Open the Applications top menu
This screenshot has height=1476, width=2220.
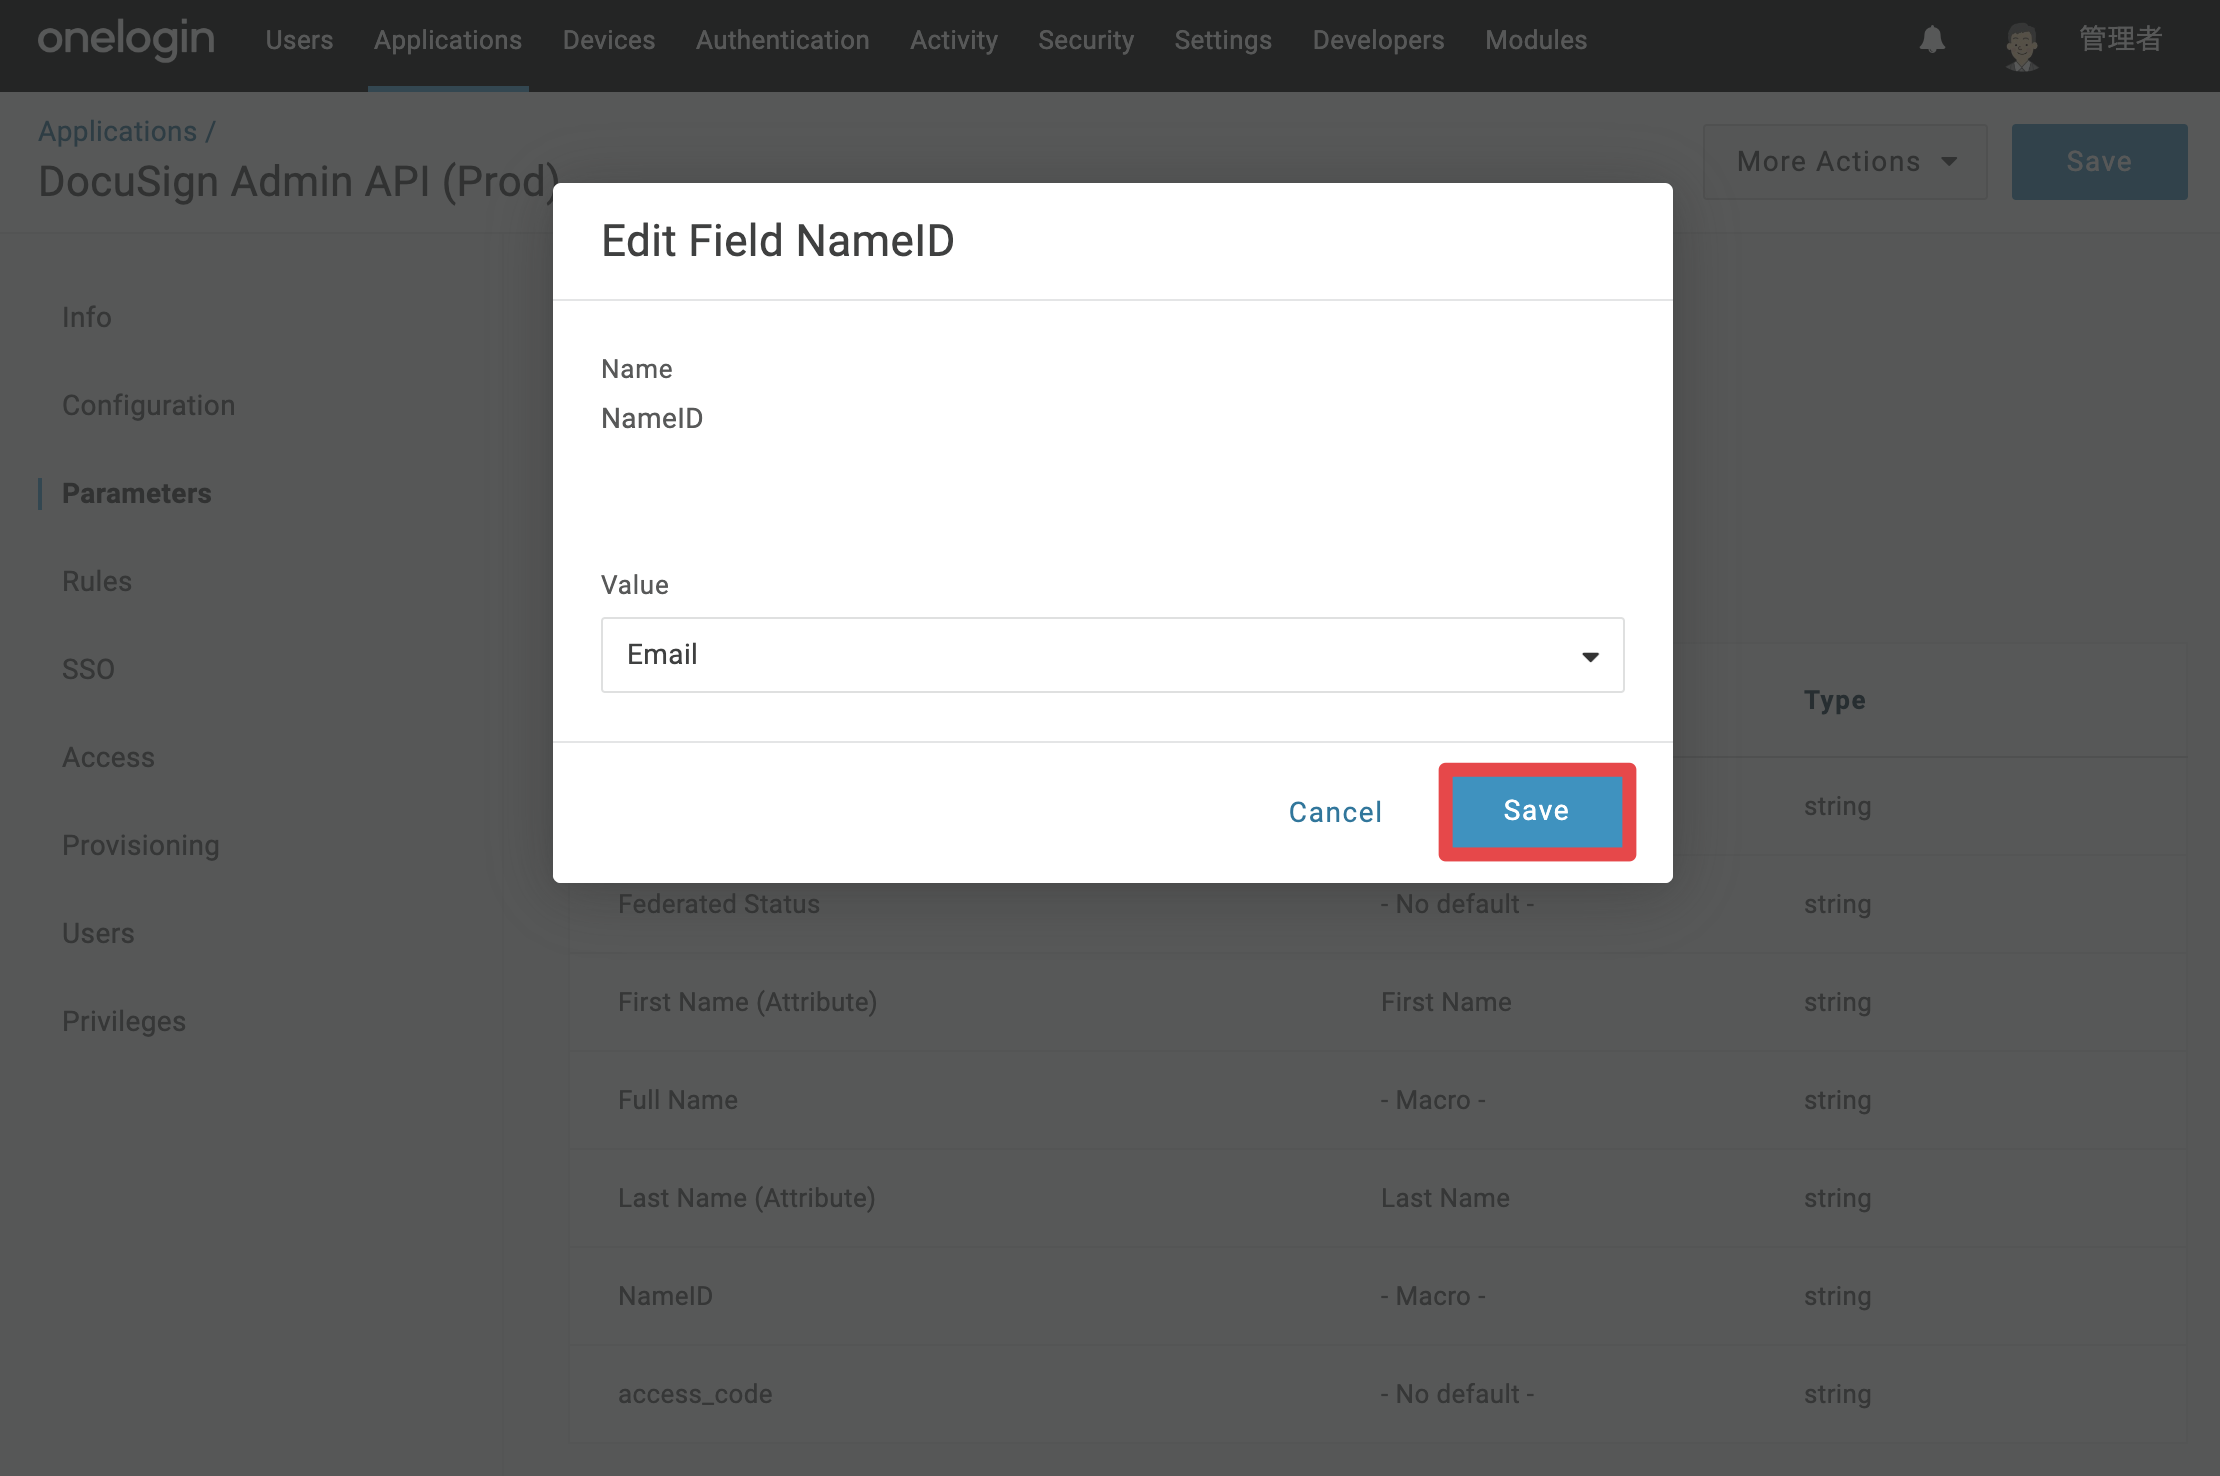448,40
